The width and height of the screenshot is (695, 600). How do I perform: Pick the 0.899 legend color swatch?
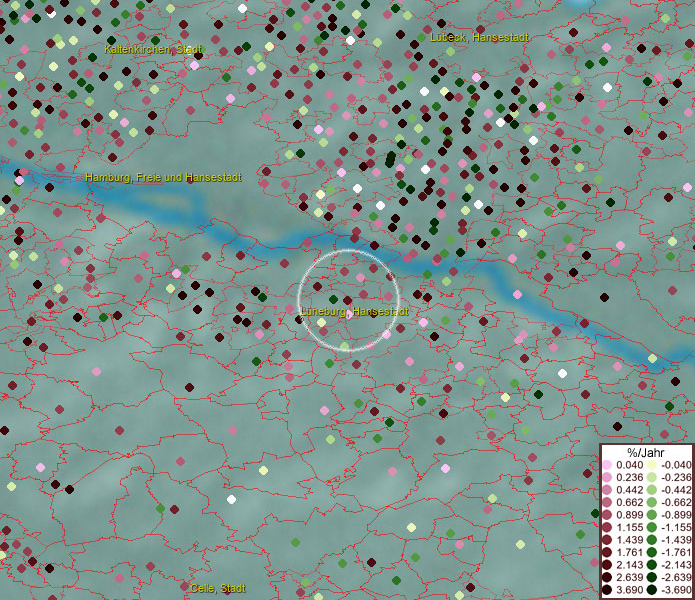coord(607,515)
